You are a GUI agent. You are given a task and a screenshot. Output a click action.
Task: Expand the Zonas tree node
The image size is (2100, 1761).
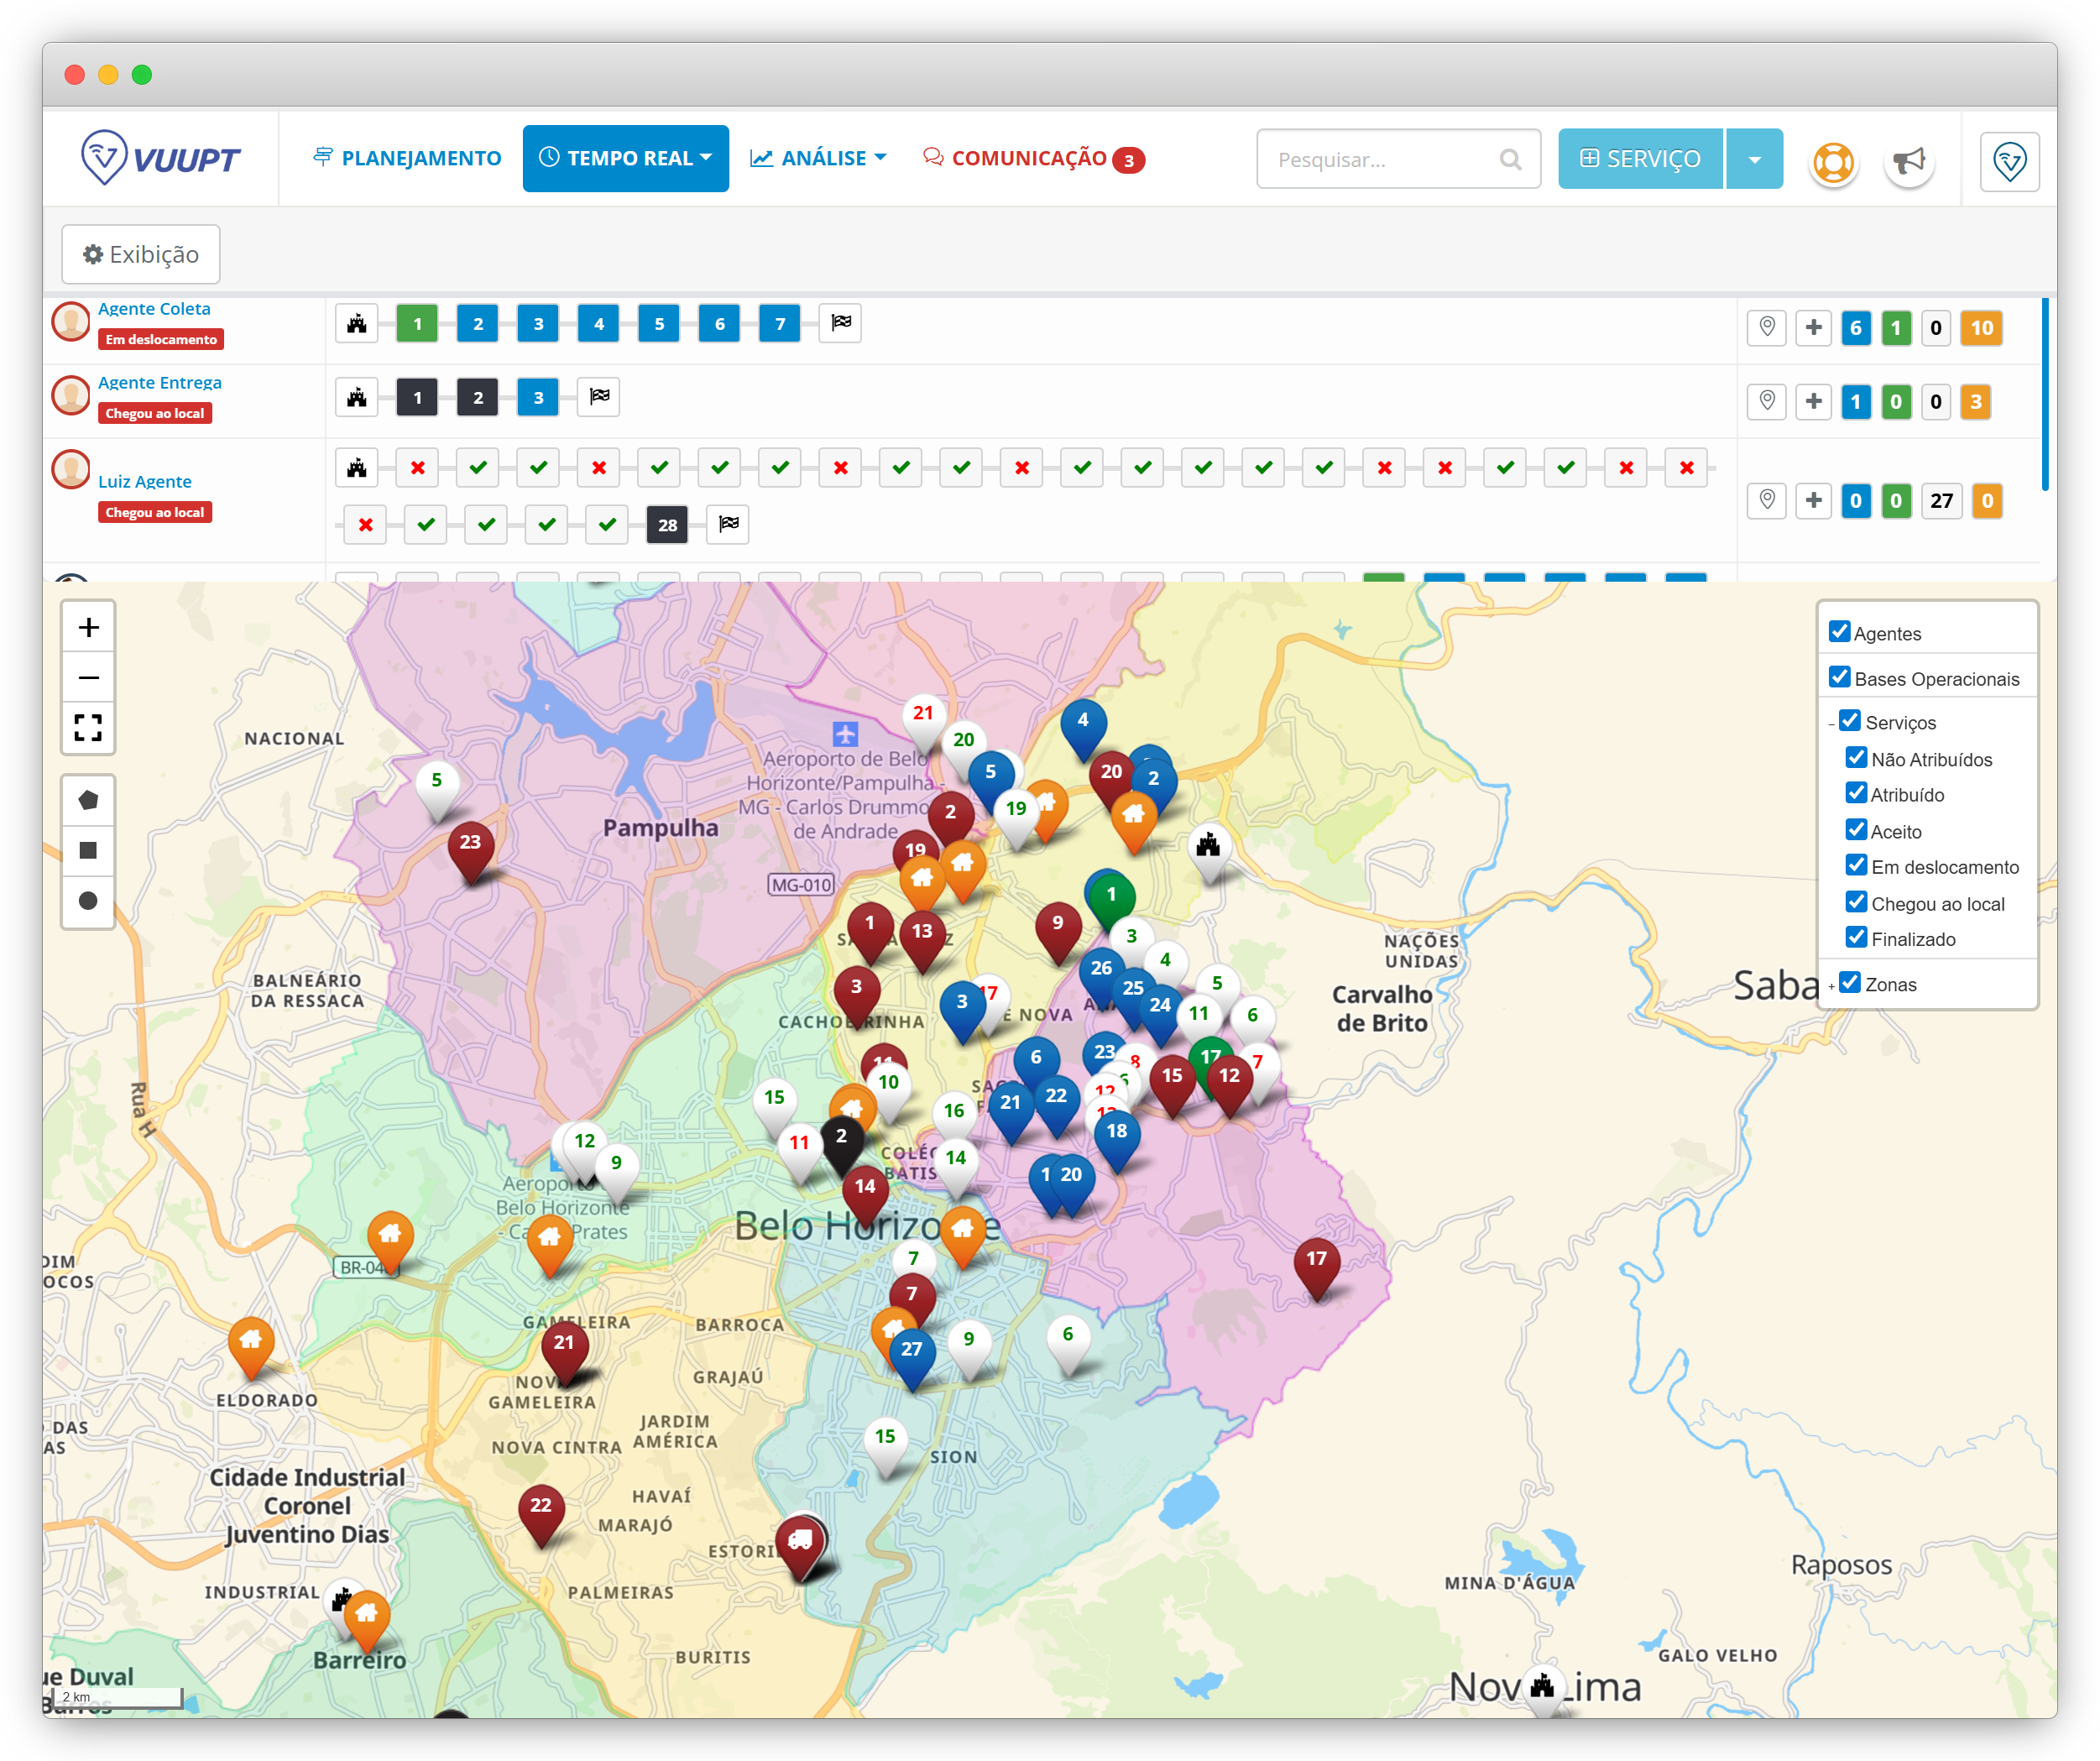[1831, 987]
